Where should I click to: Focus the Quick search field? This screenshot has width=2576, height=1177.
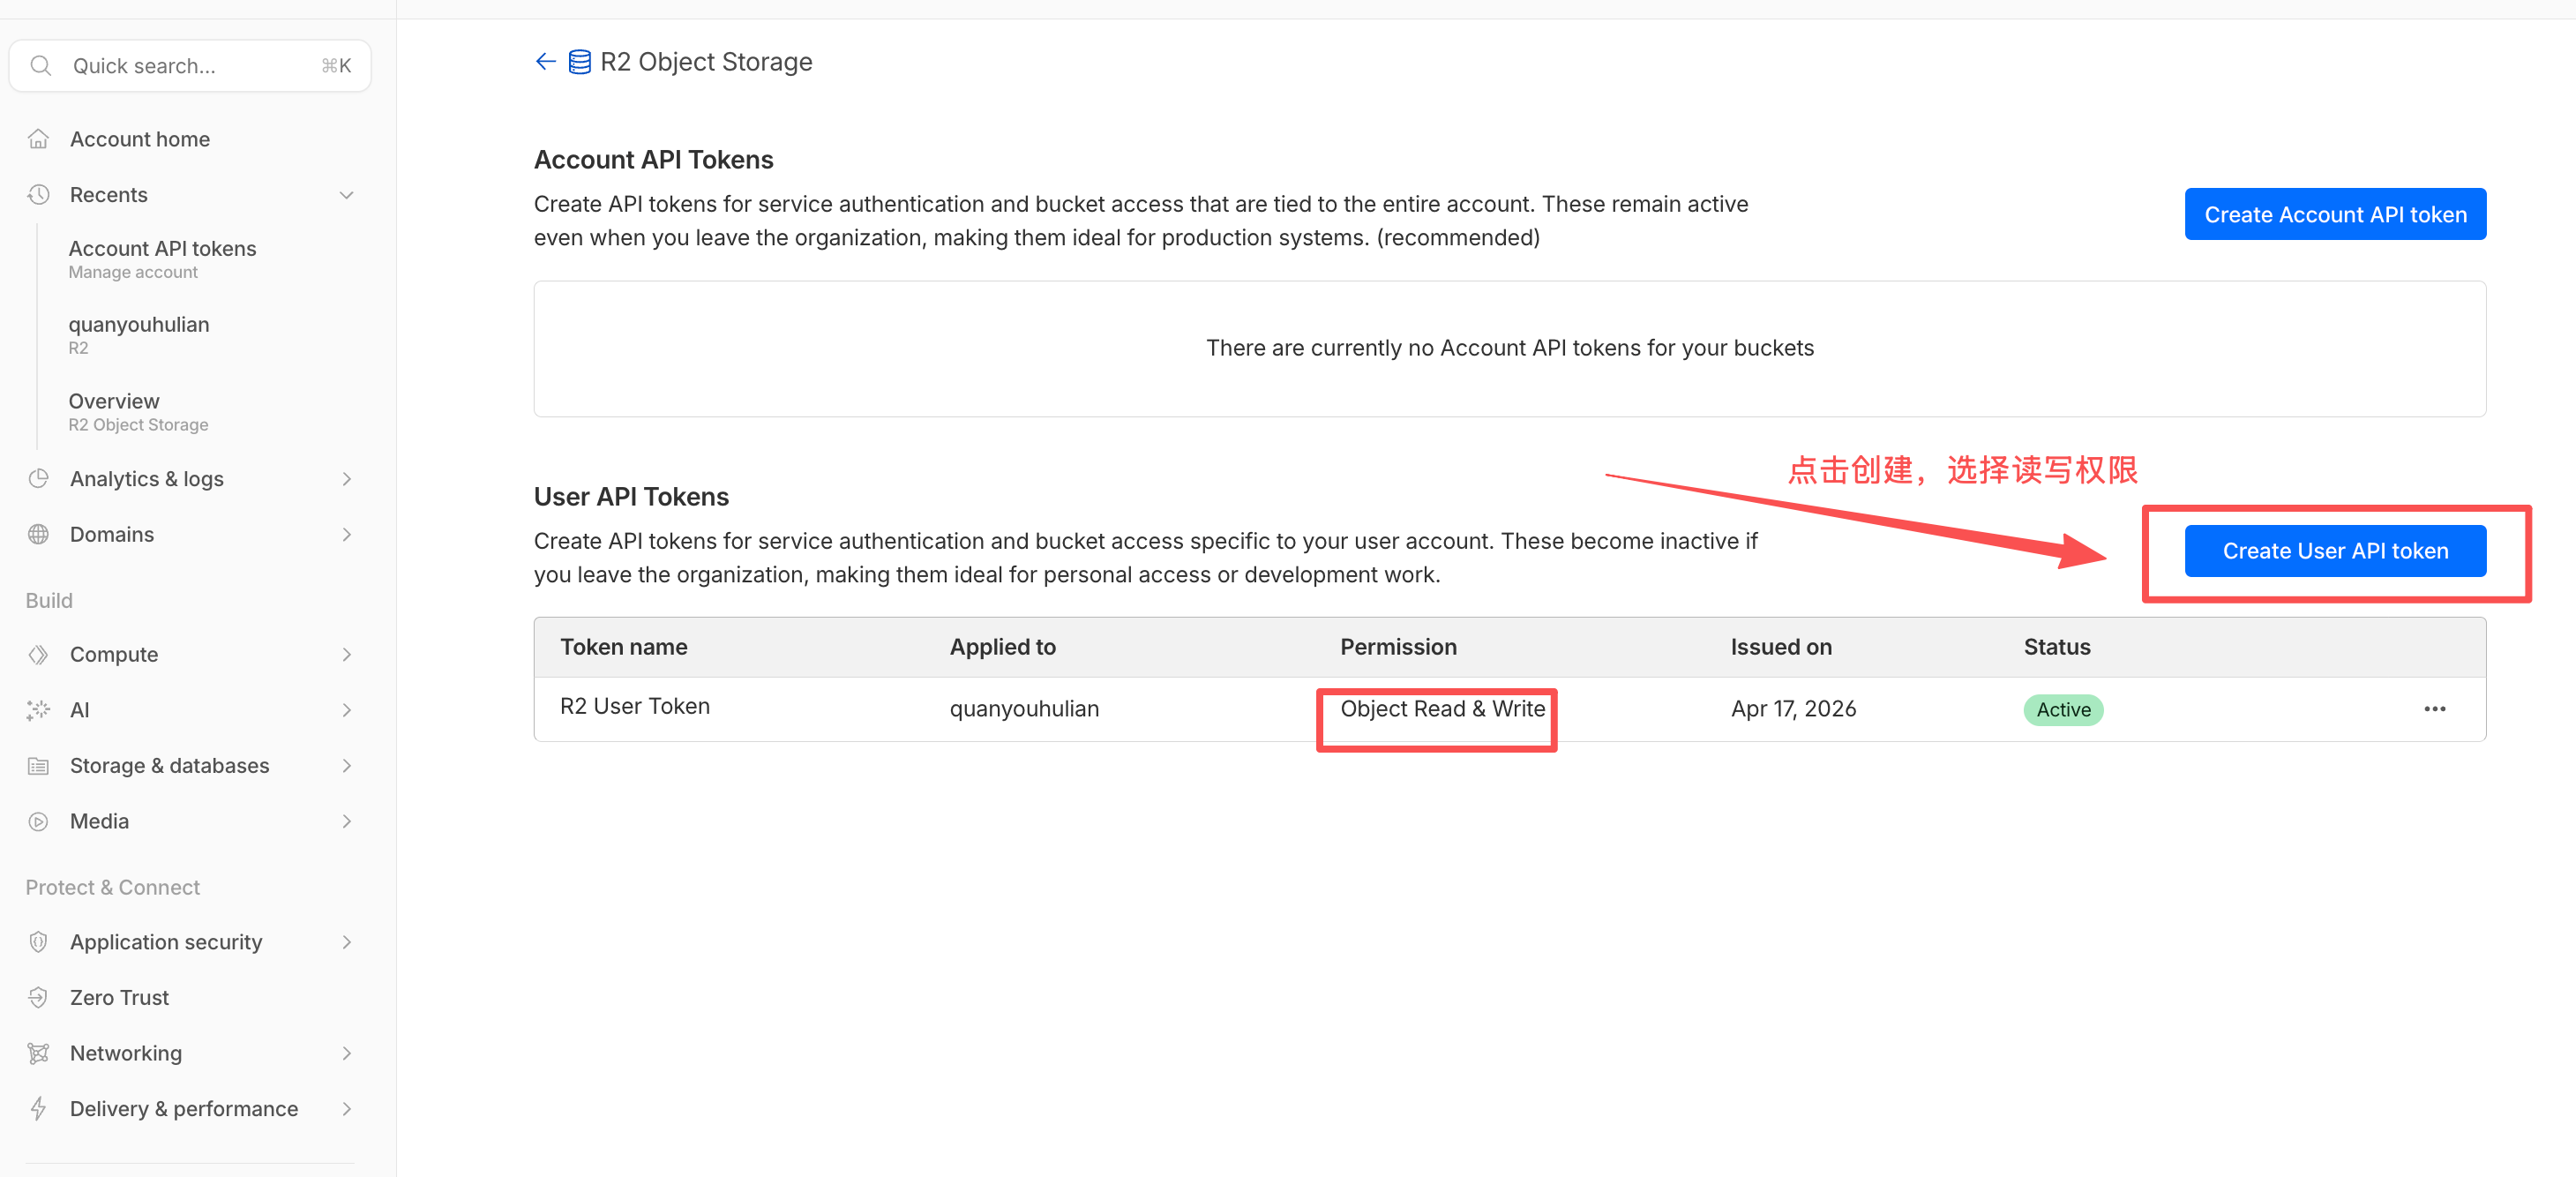click(190, 66)
